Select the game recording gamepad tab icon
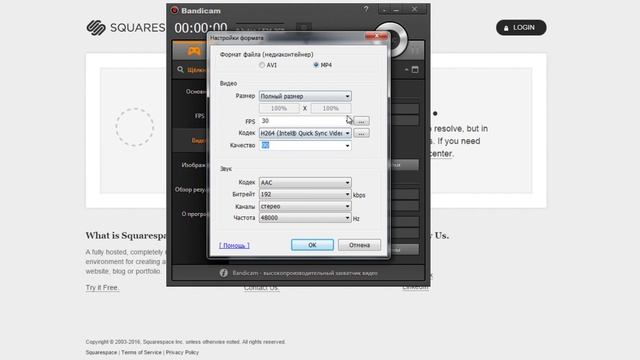The image size is (640, 360). [194, 51]
